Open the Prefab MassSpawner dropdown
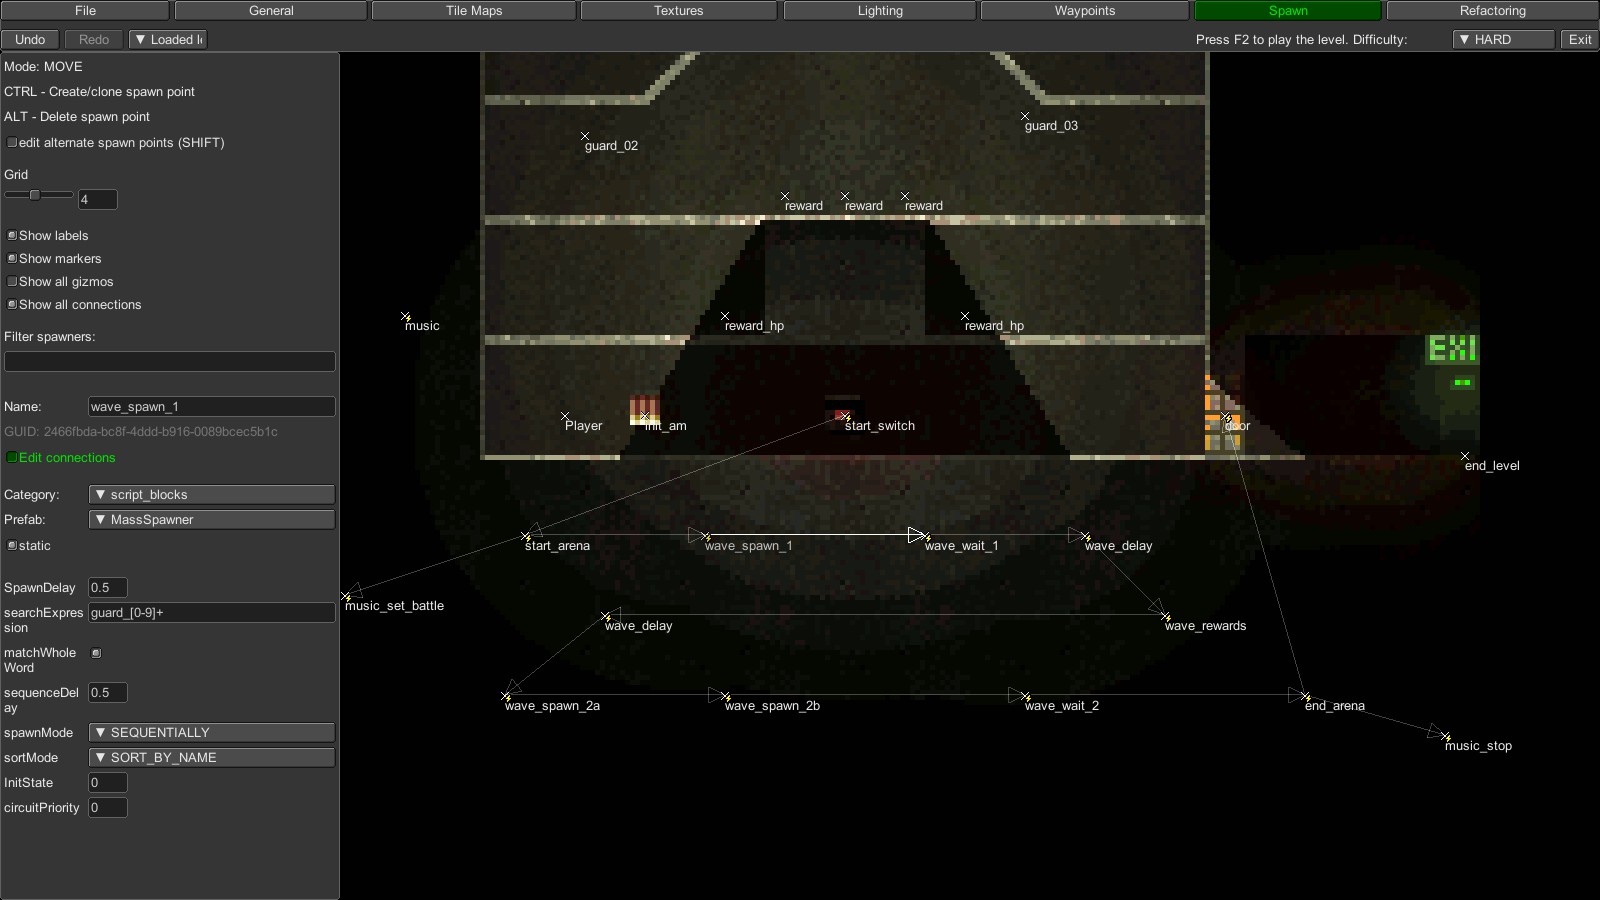This screenshot has width=1600, height=900. [x=210, y=519]
